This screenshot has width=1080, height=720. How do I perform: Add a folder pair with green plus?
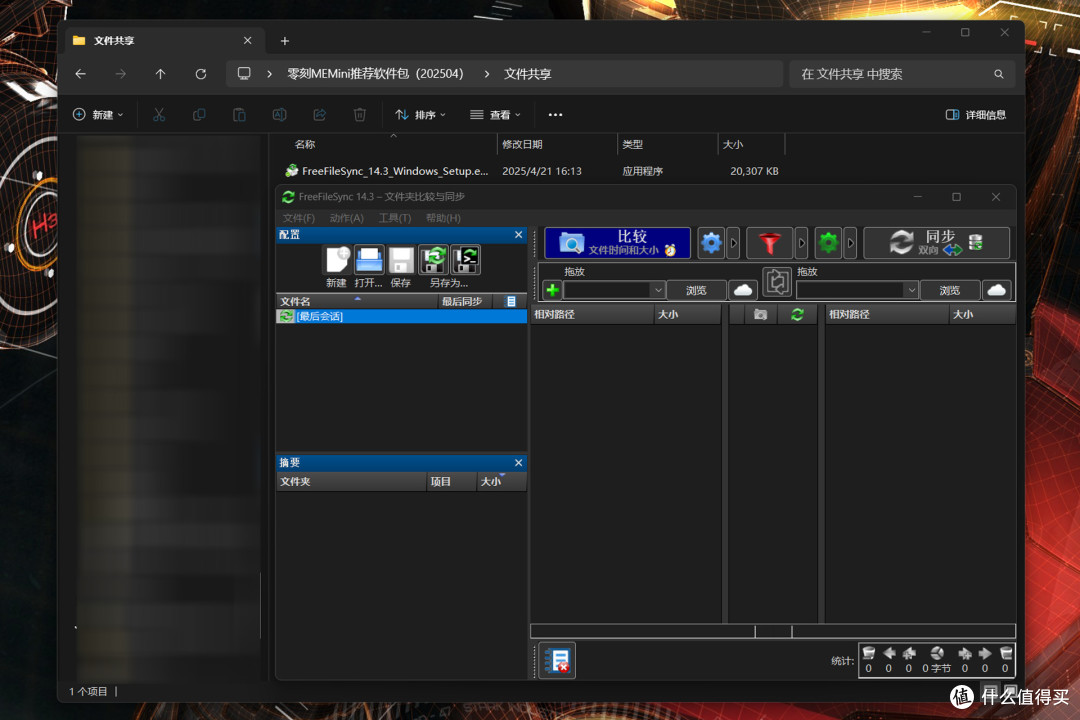click(552, 290)
